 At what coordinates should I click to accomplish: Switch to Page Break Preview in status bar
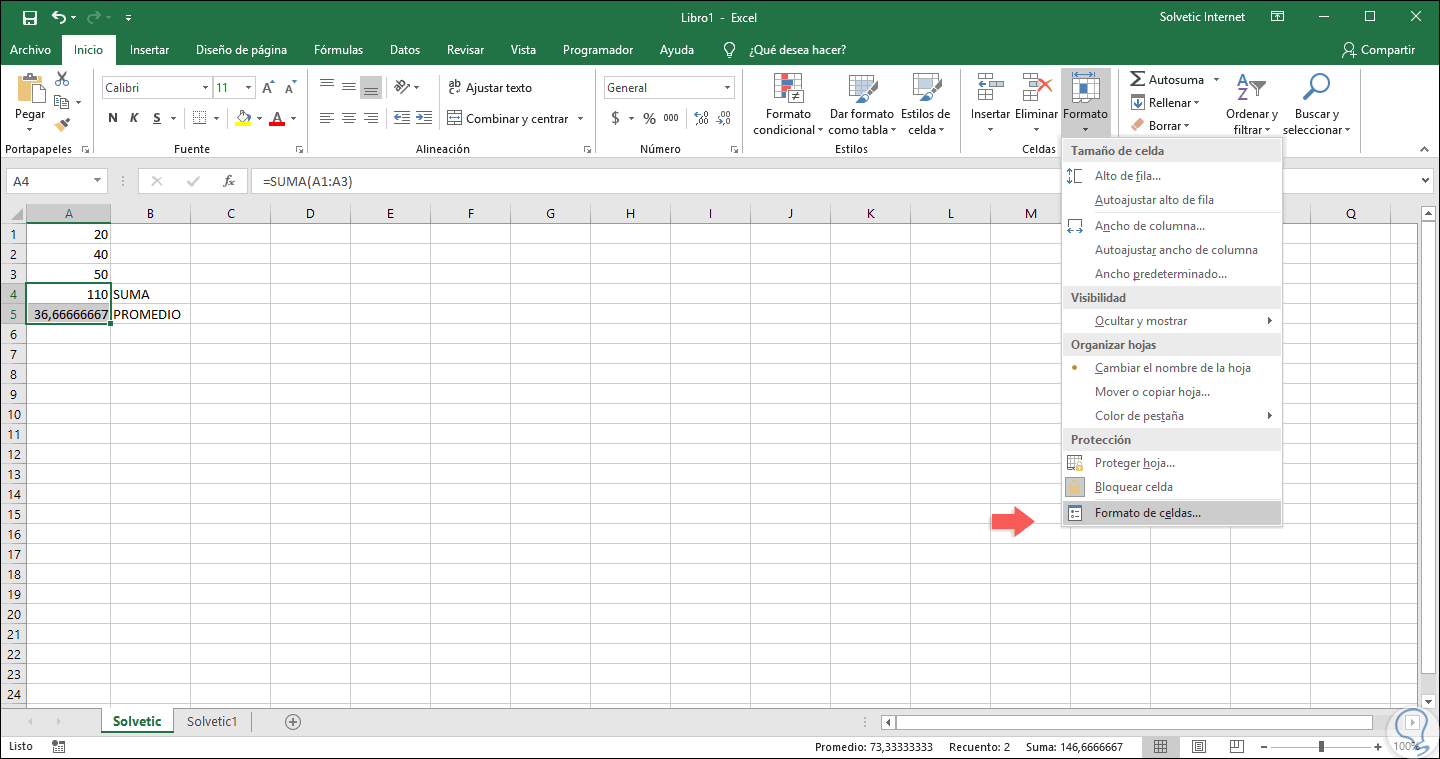[1236, 746]
